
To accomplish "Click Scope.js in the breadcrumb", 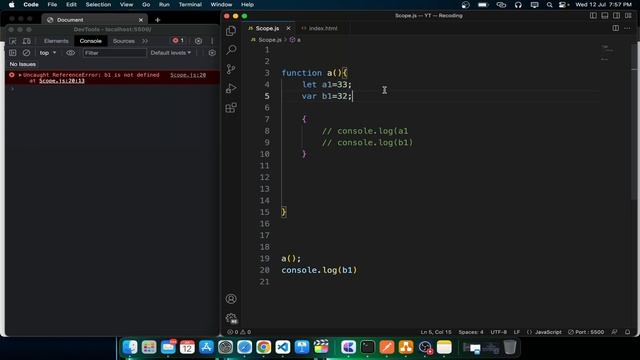I will (270, 40).
